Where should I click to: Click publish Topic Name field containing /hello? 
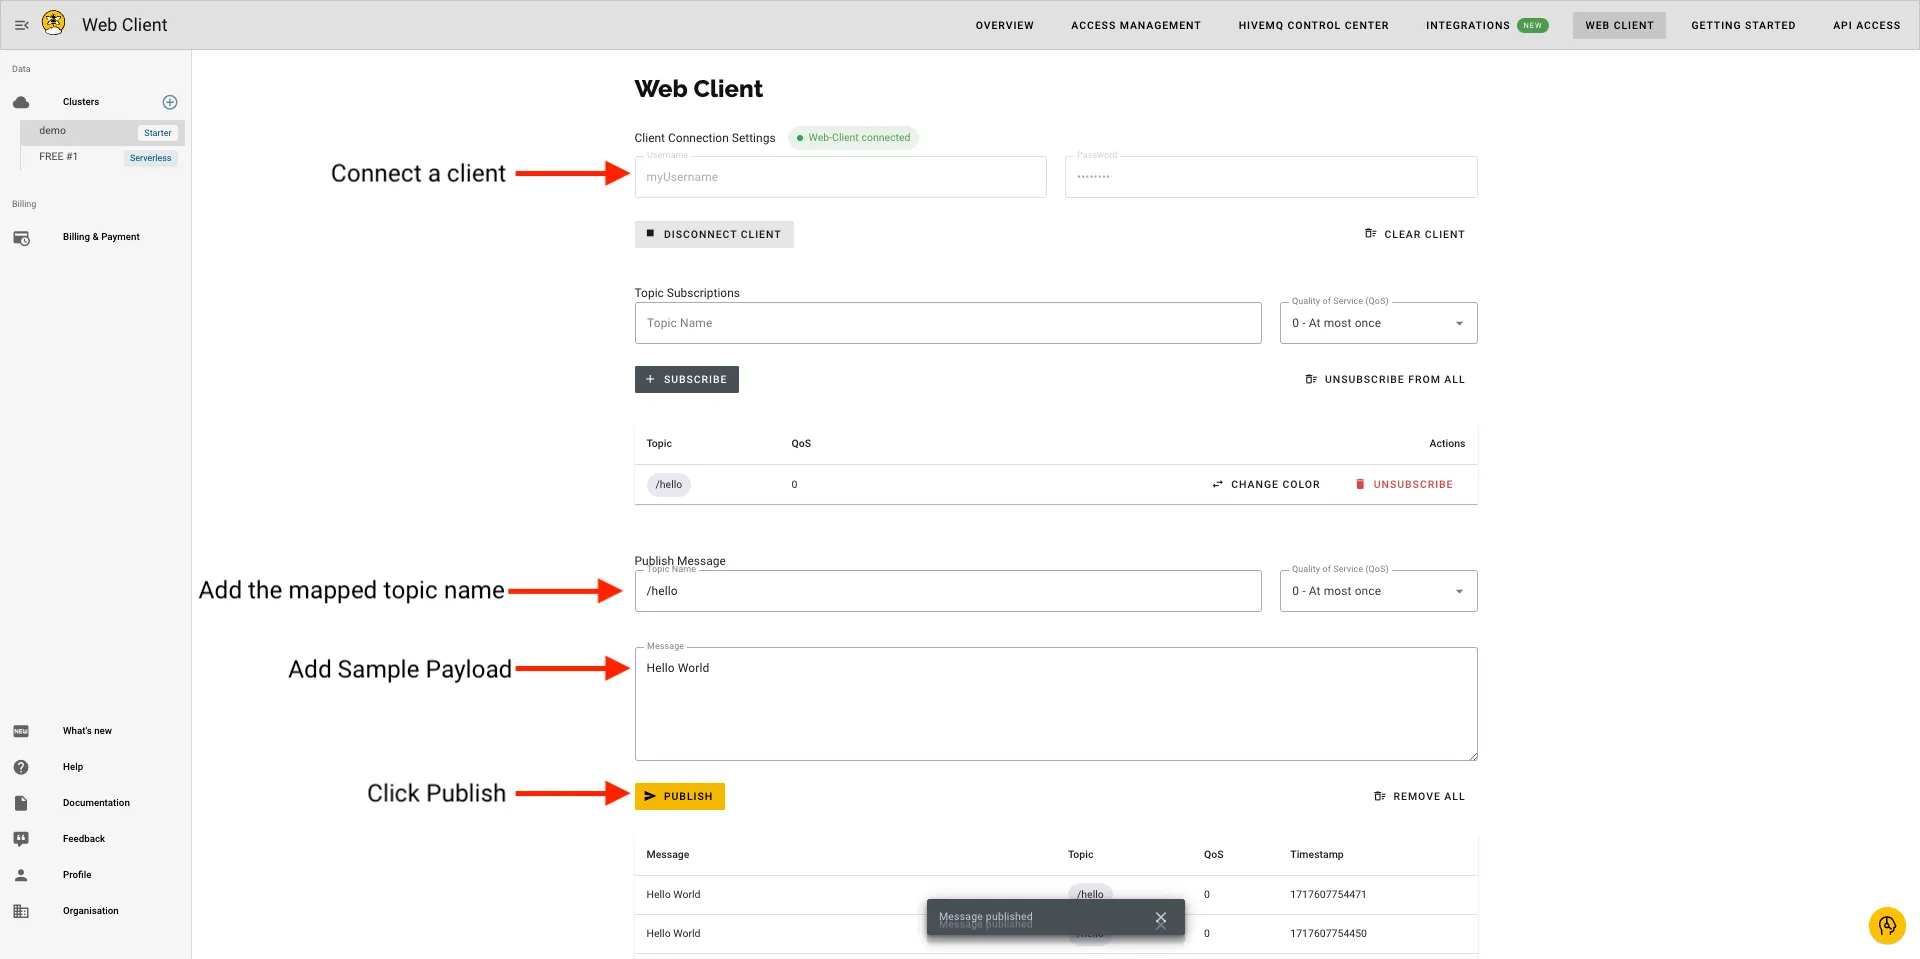(948, 591)
